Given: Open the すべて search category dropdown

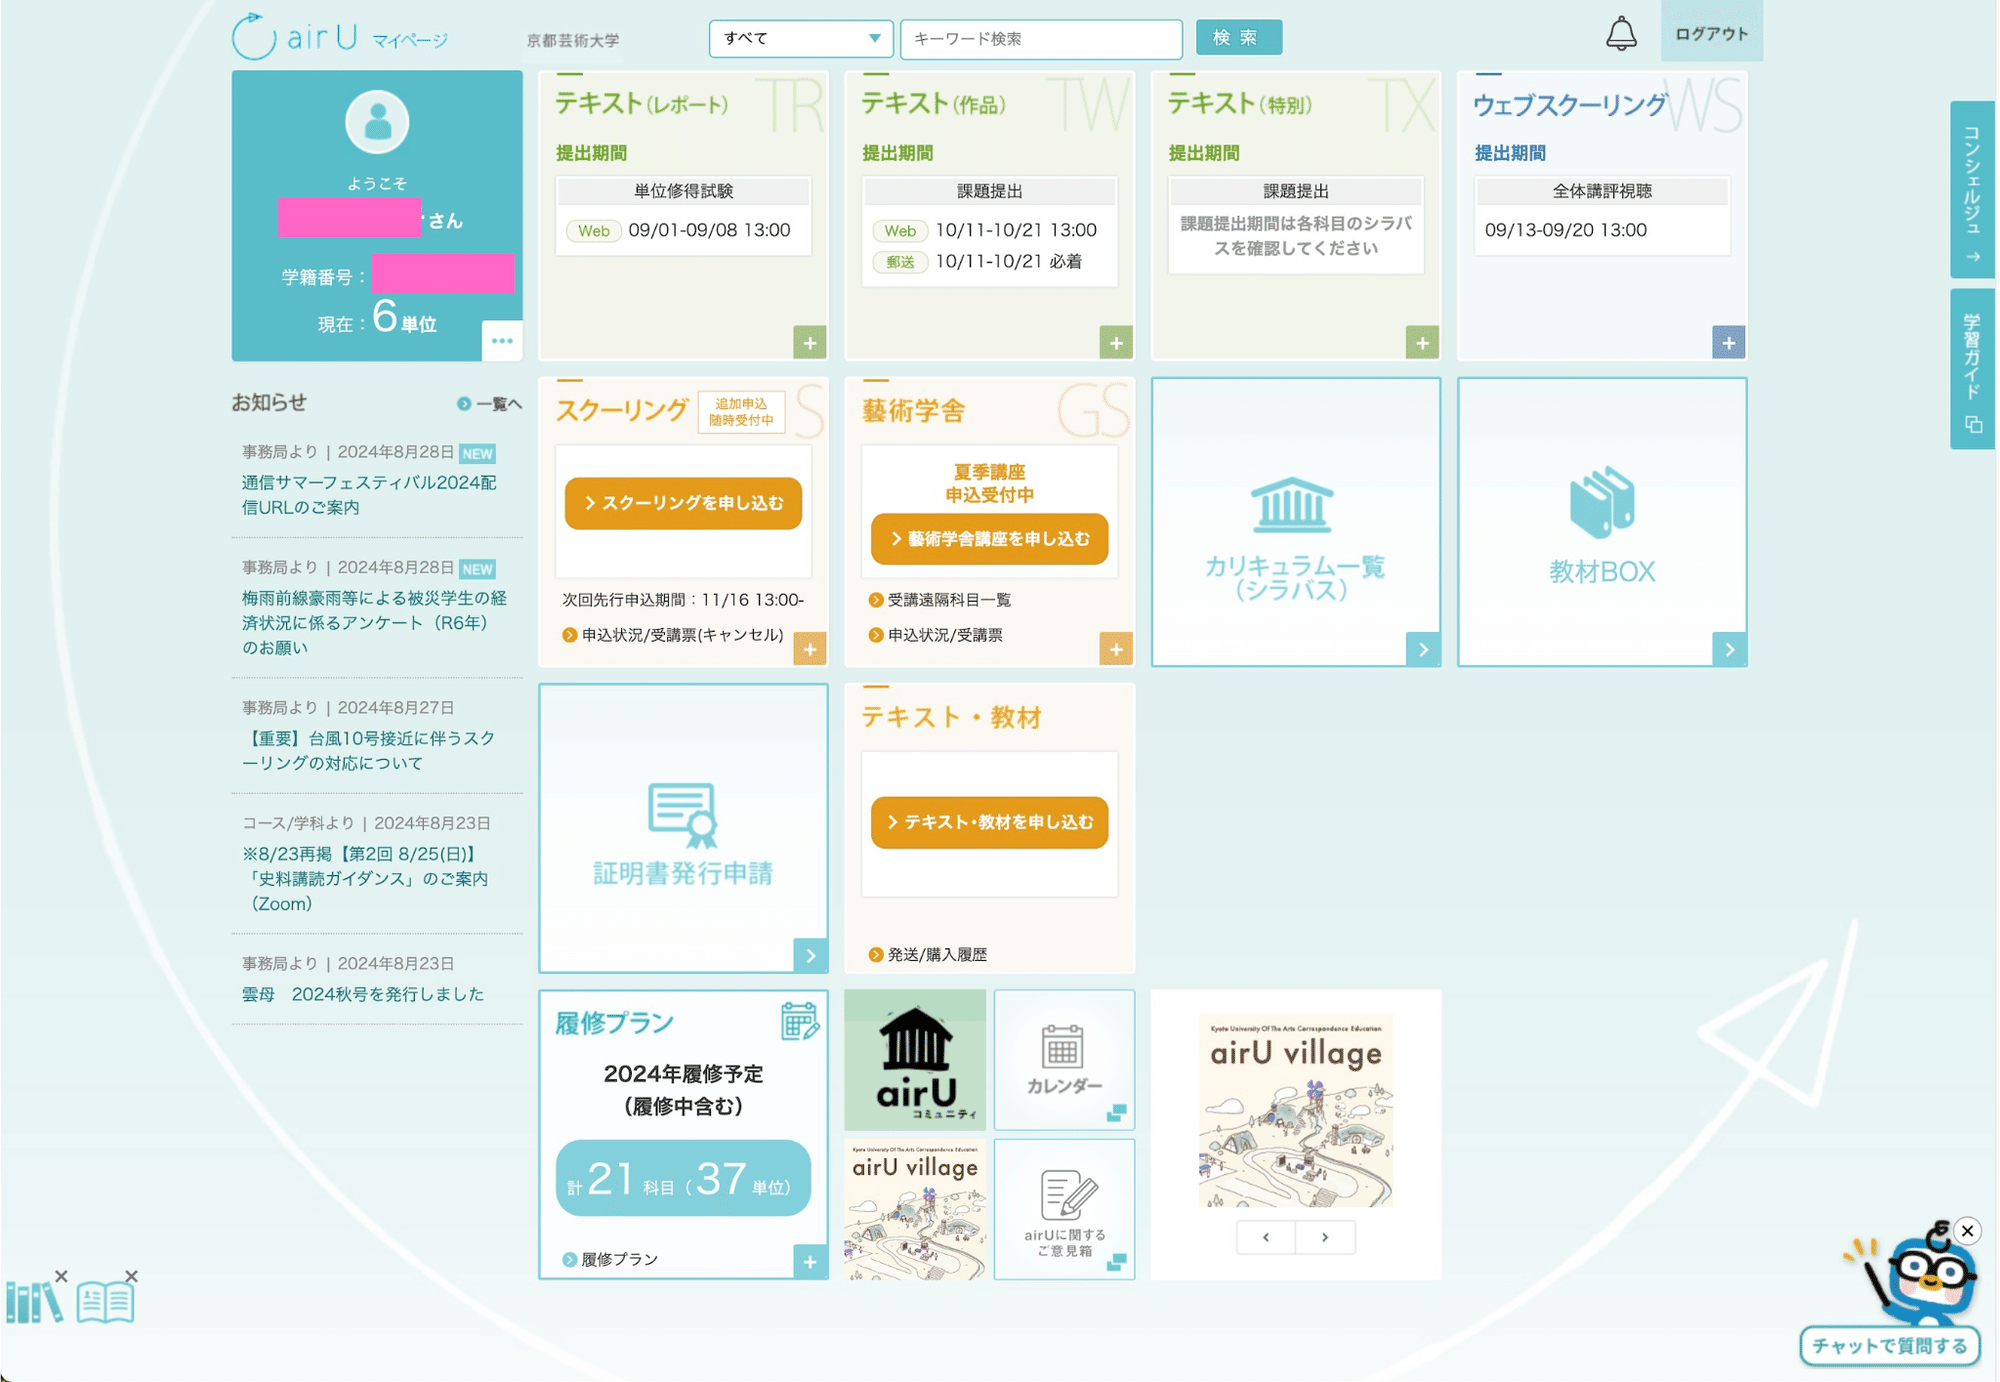Looking at the screenshot, I should point(800,38).
